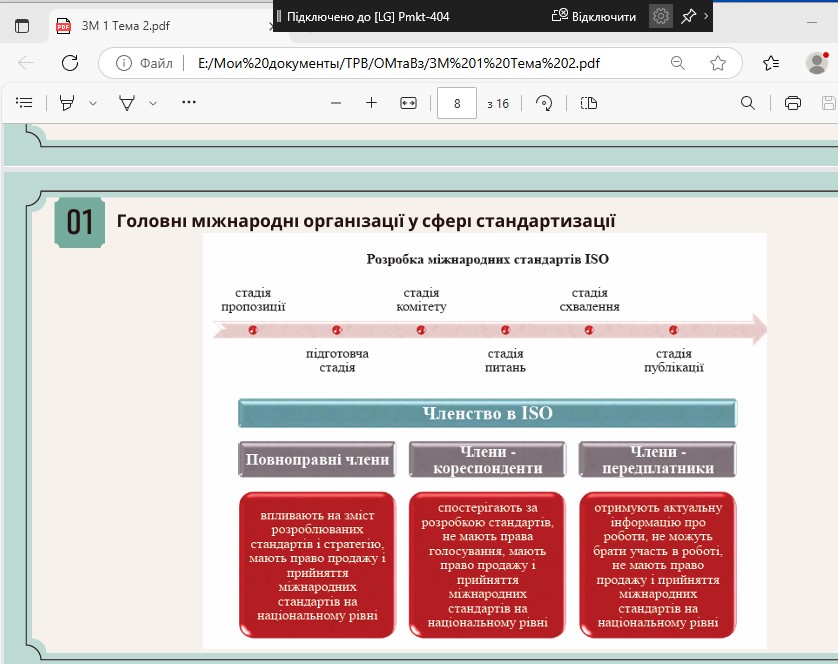Image resolution: width=838 pixels, height=664 pixels.
Task: Click the red box starting 'спостерігають за'
Action: point(487,565)
